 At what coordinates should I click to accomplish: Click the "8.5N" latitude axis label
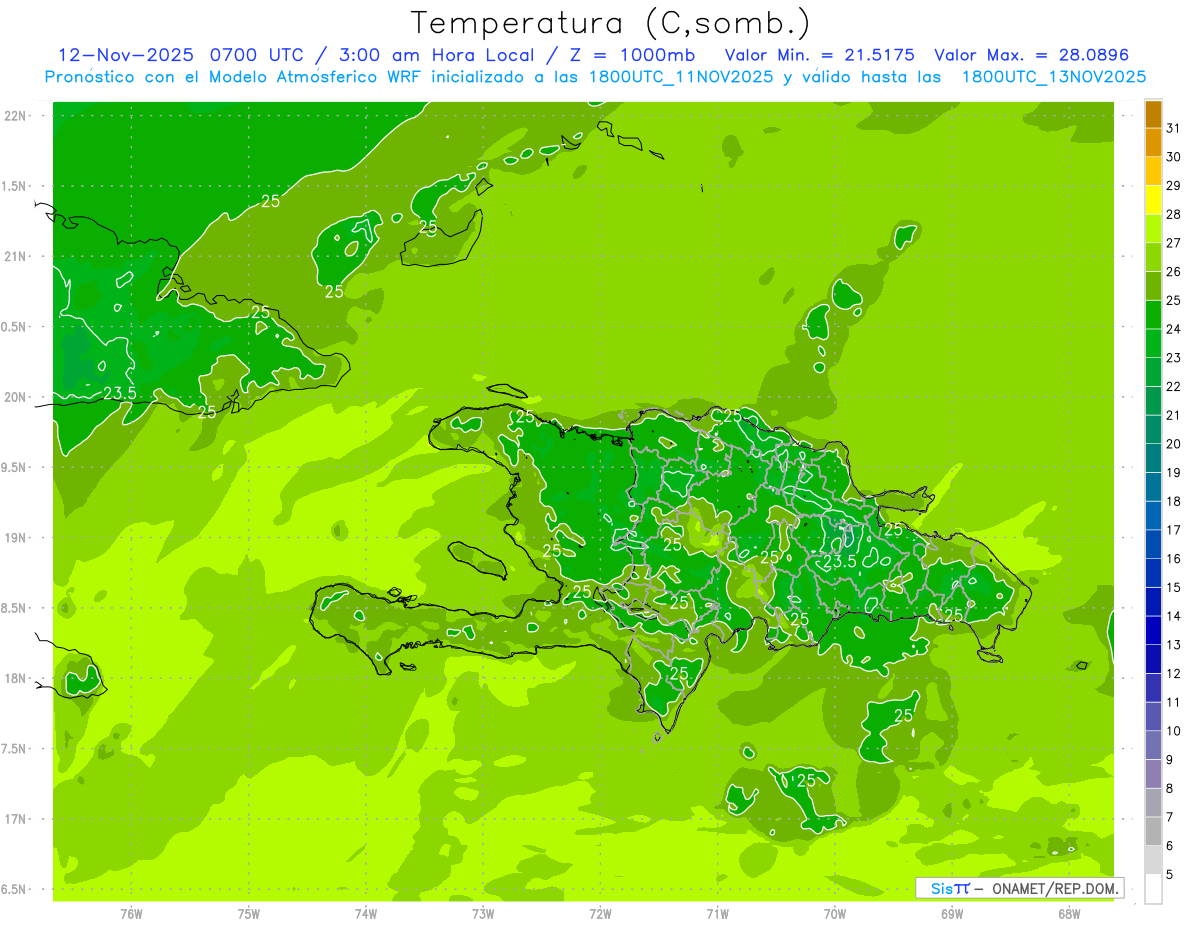click(14, 608)
